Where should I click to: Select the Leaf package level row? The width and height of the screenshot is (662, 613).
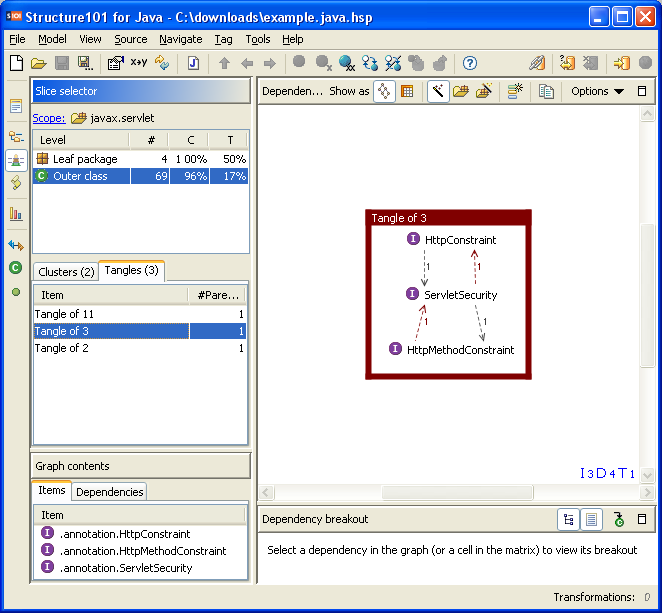pyautogui.click(x=141, y=159)
